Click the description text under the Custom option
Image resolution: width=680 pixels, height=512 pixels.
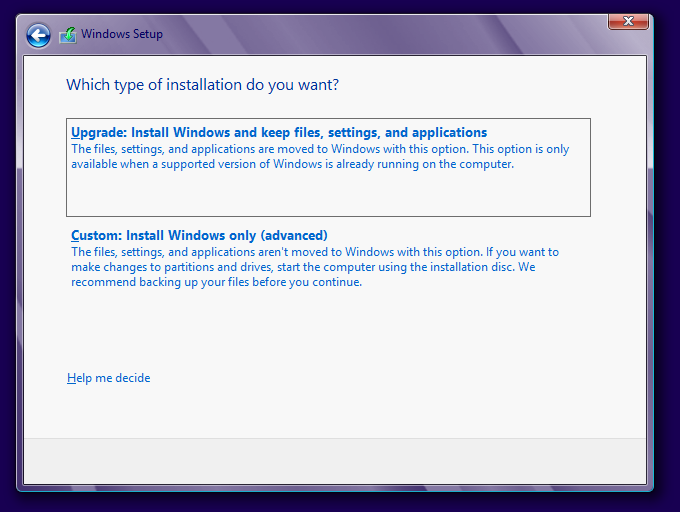tap(315, 267)
